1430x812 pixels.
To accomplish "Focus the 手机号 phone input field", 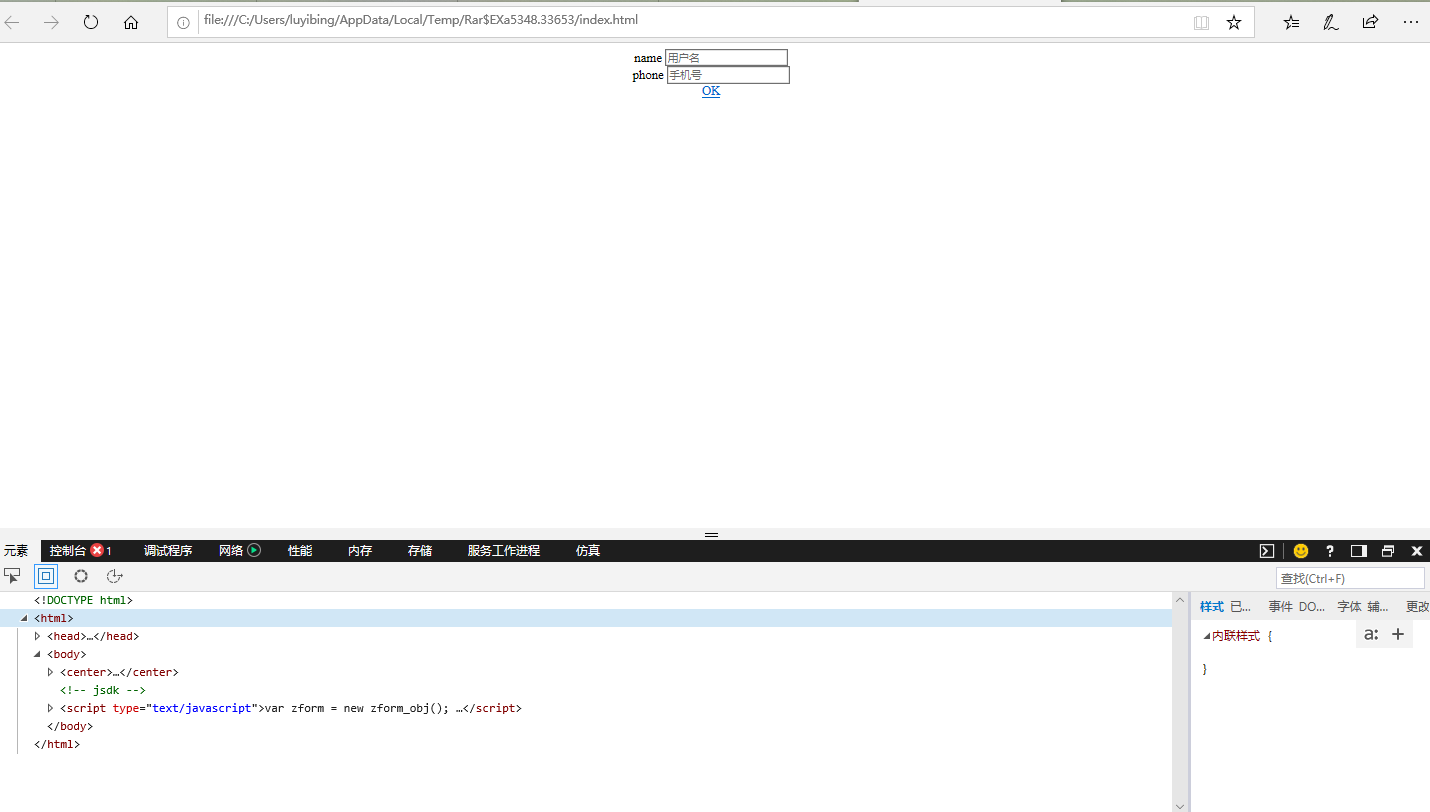I will pos(728,75).
